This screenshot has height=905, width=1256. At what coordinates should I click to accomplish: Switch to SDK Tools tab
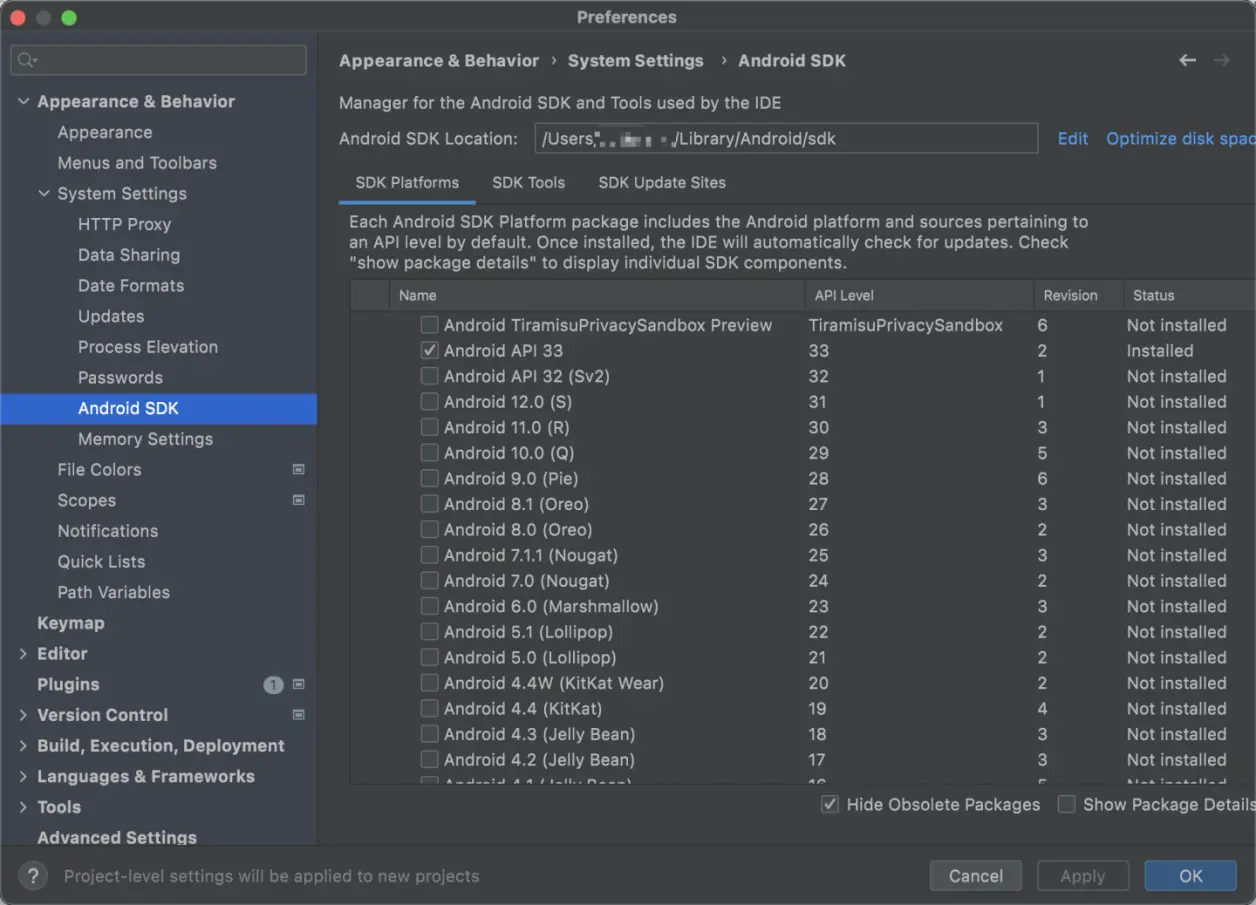529,183
